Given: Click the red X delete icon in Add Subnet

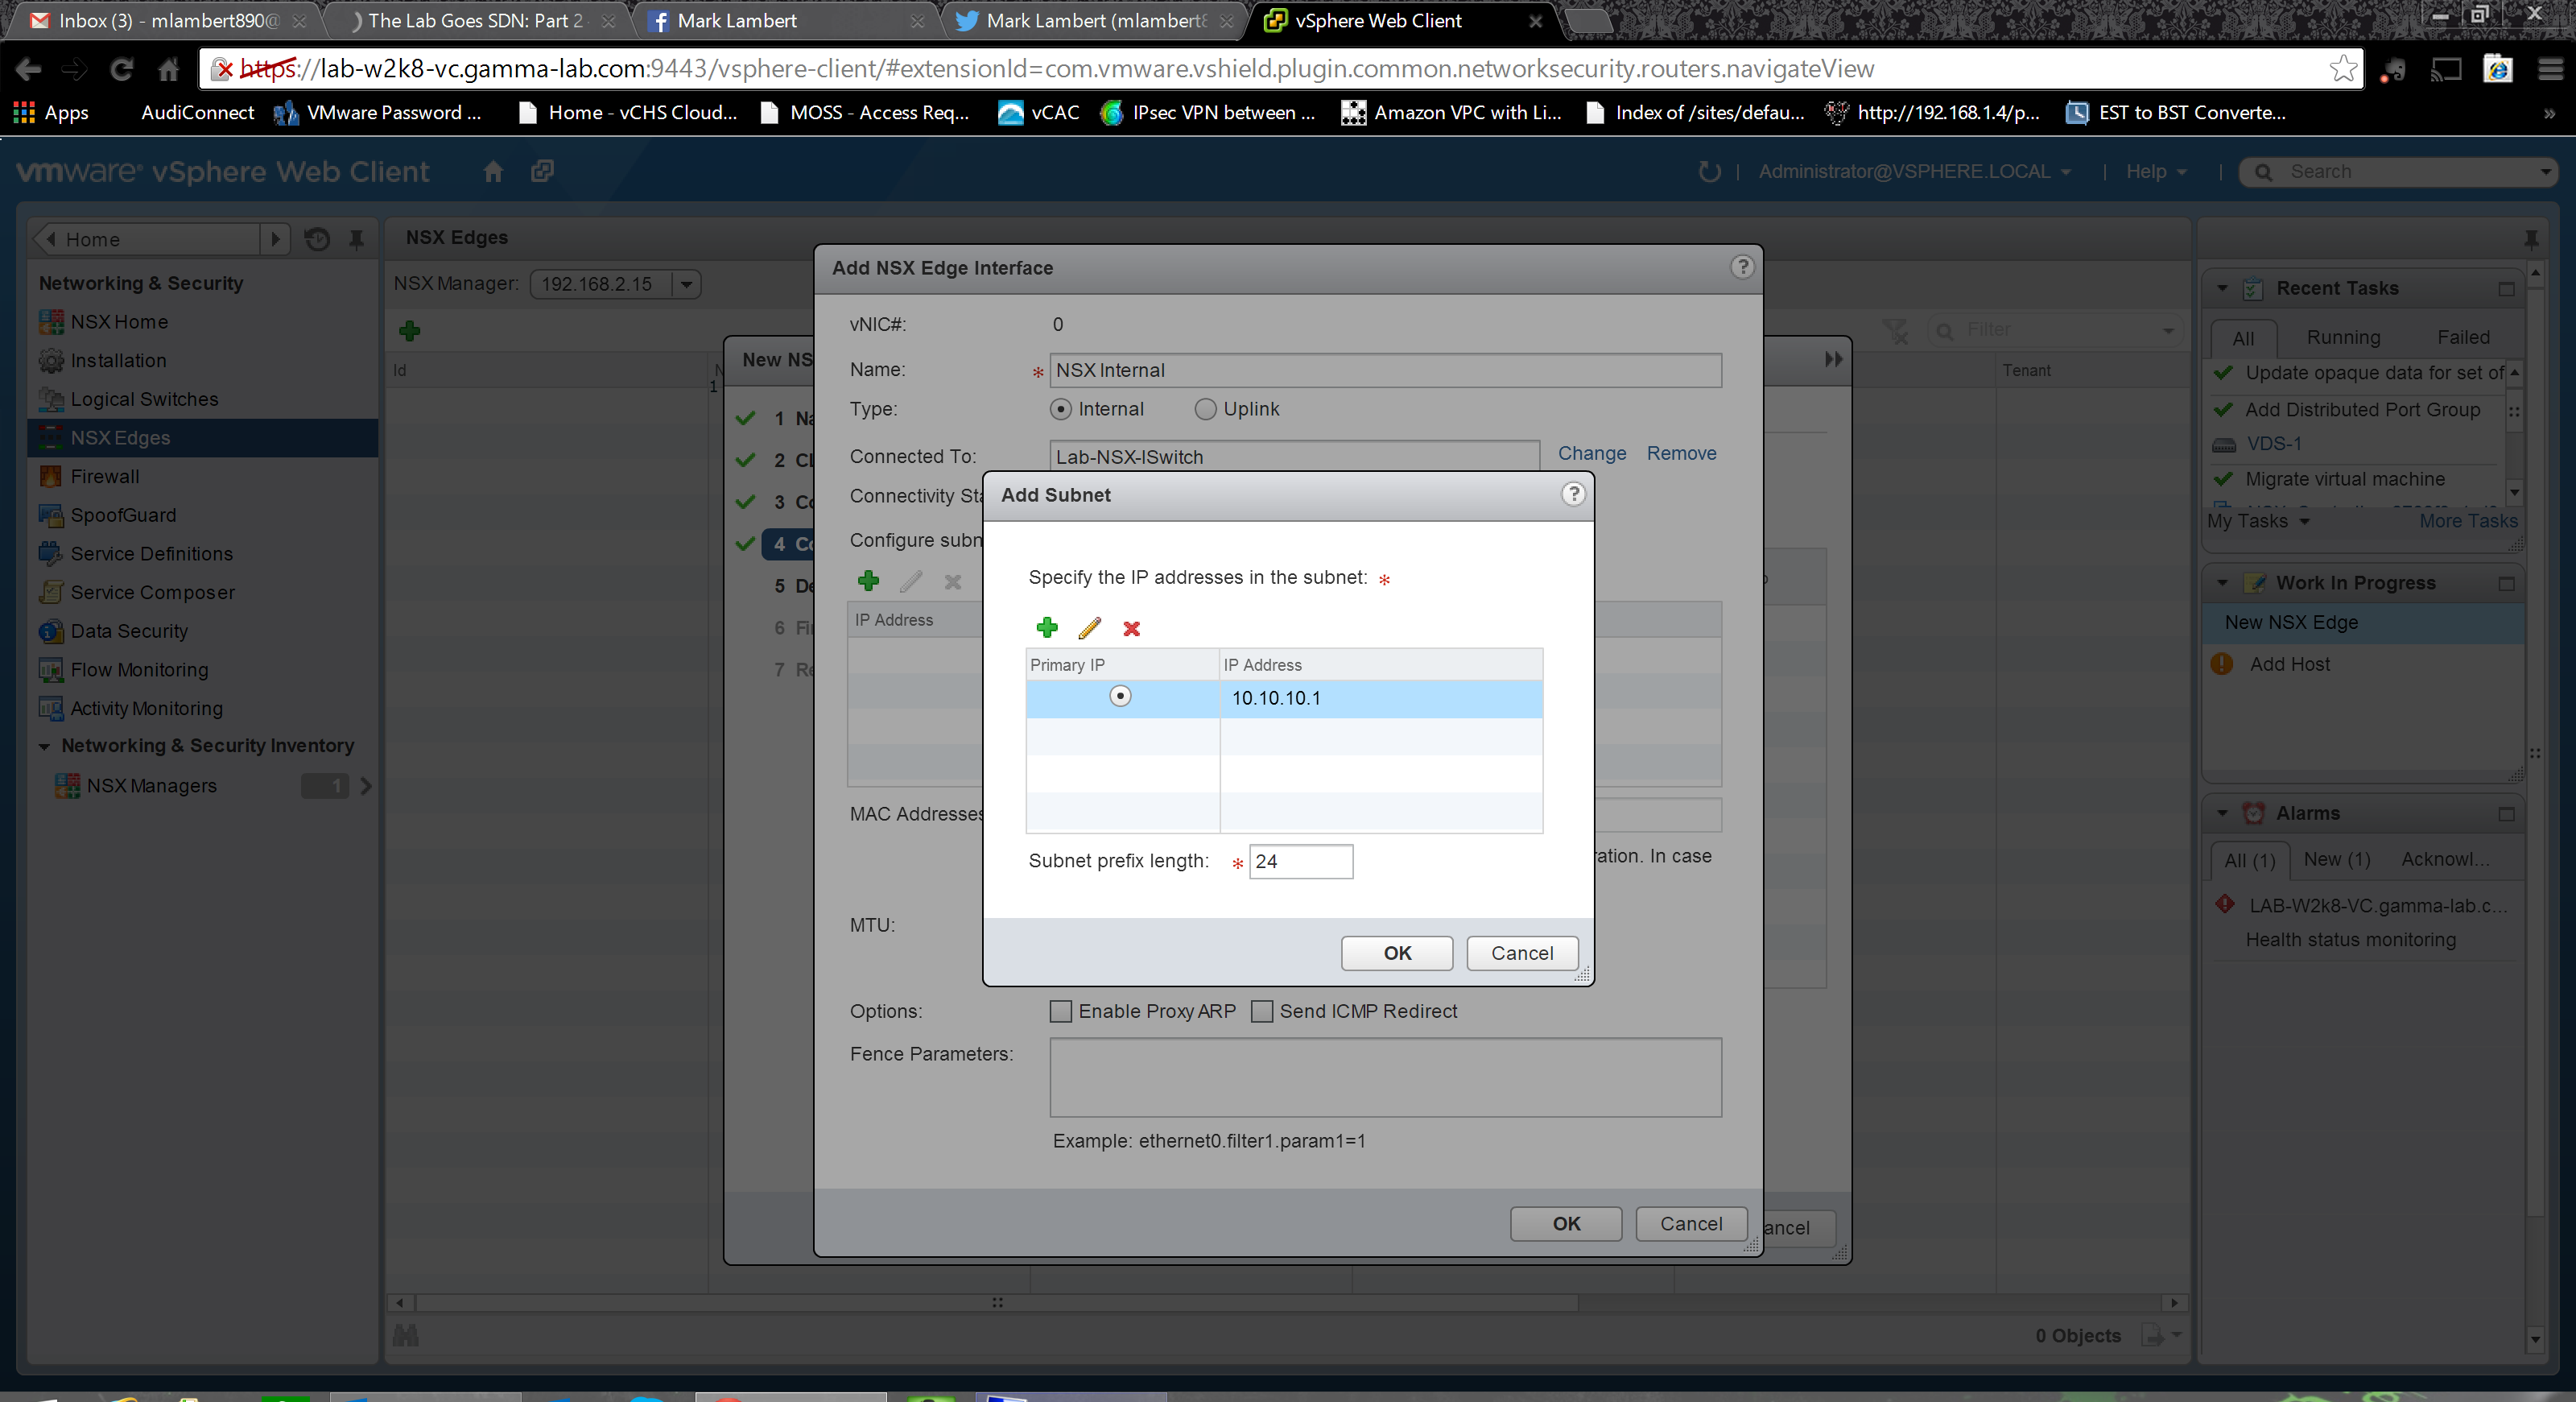Looking at the screenshot, I should 1131,628.
